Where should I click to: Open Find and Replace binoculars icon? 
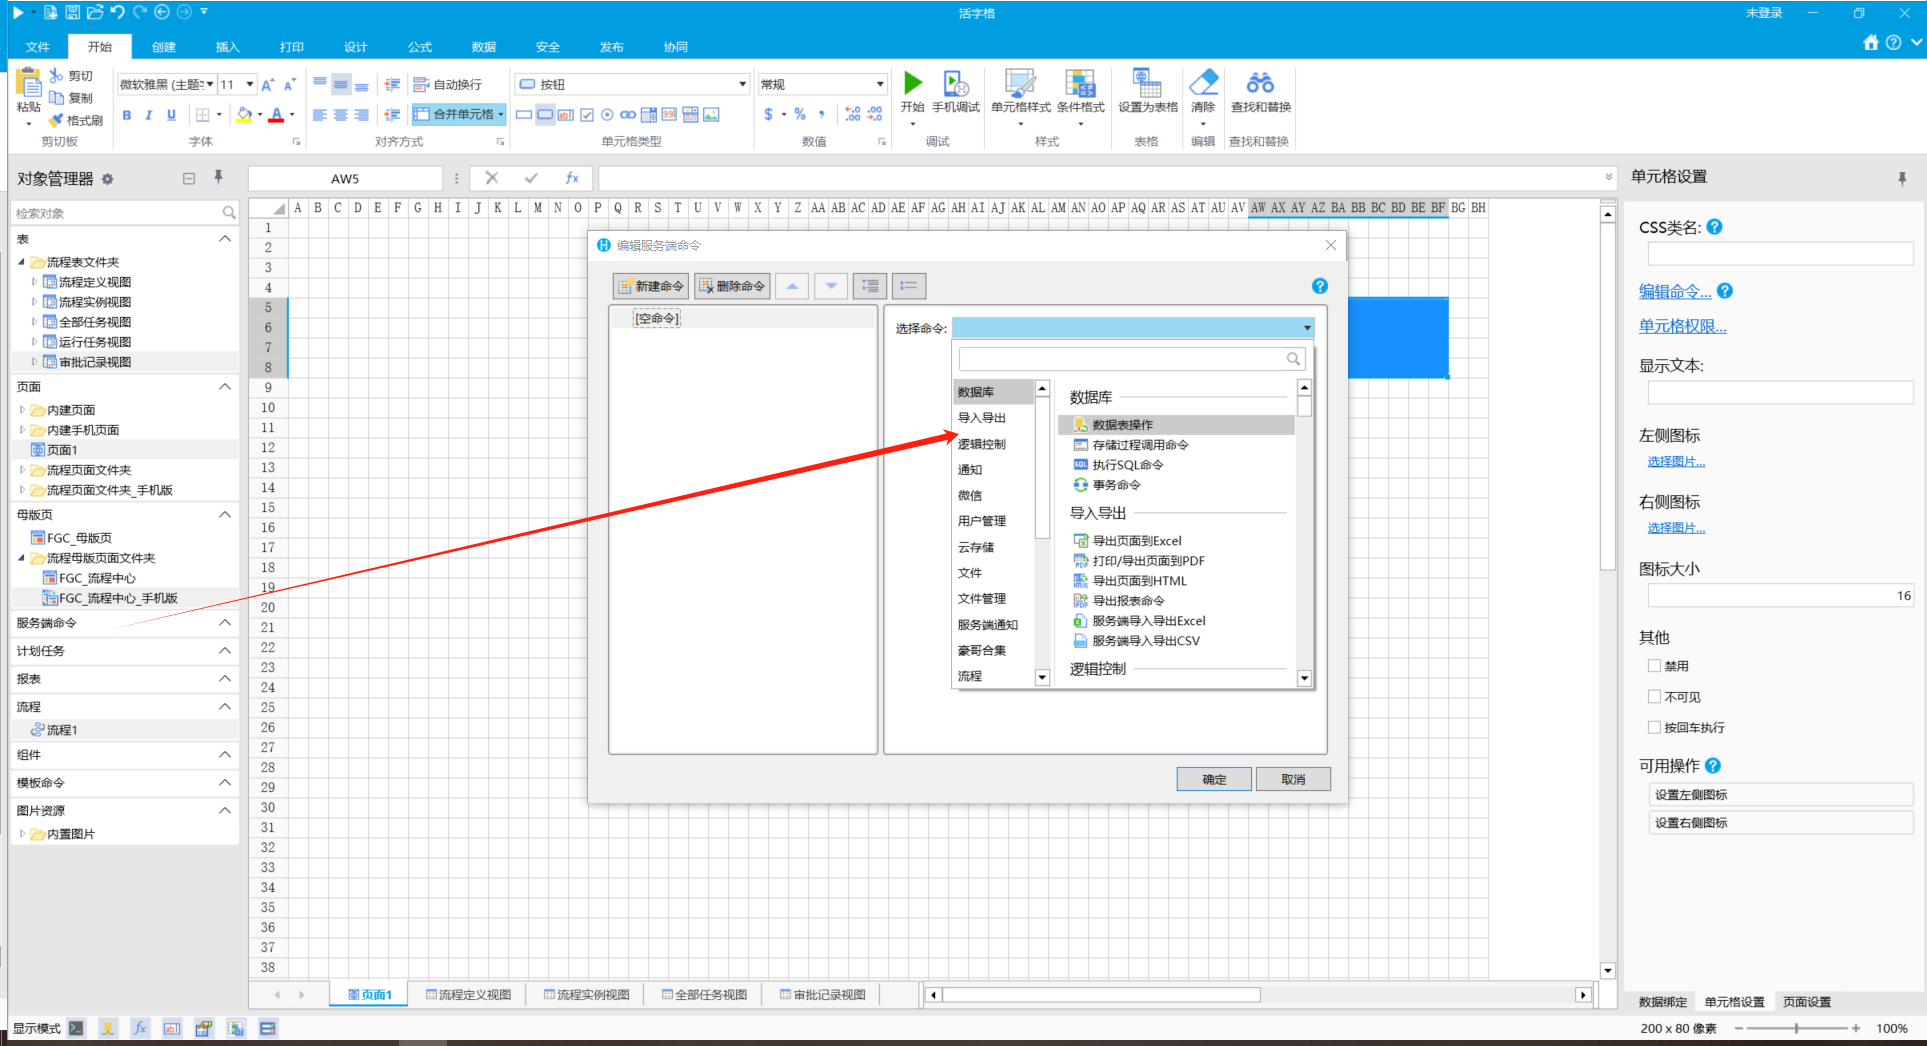pos(1260,82)
